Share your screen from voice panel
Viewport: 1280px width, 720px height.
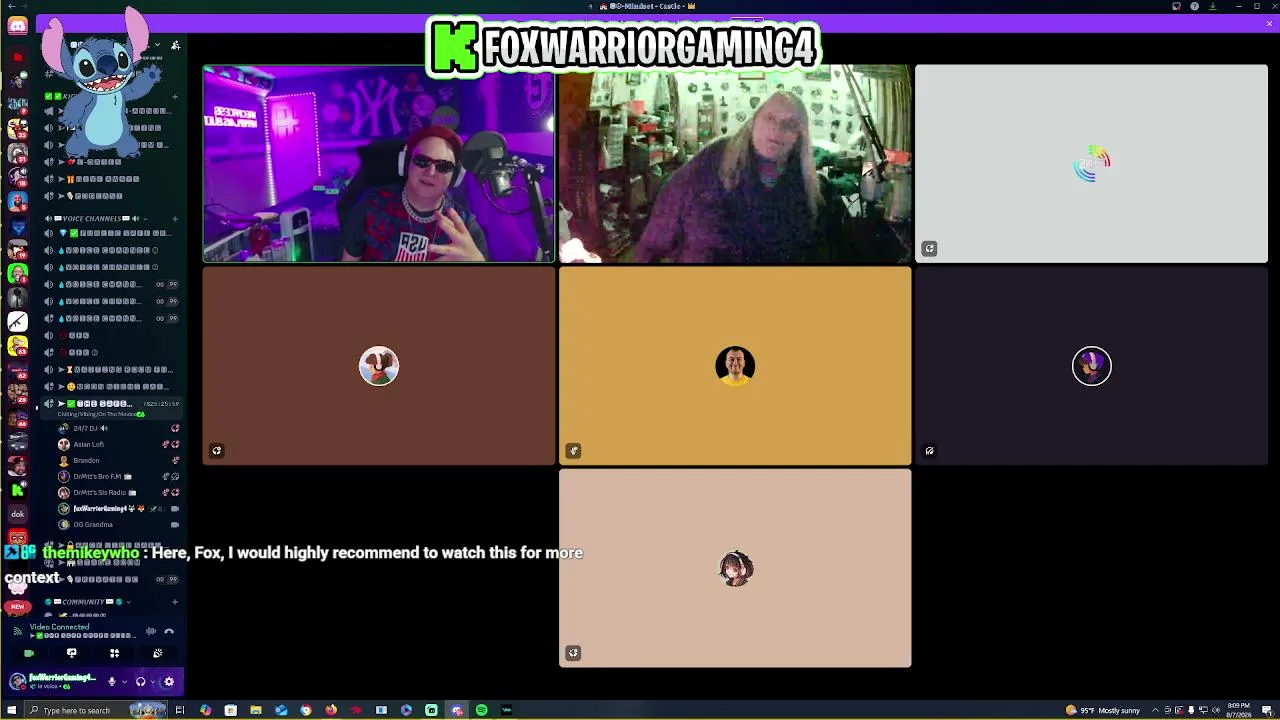(71, 653)
